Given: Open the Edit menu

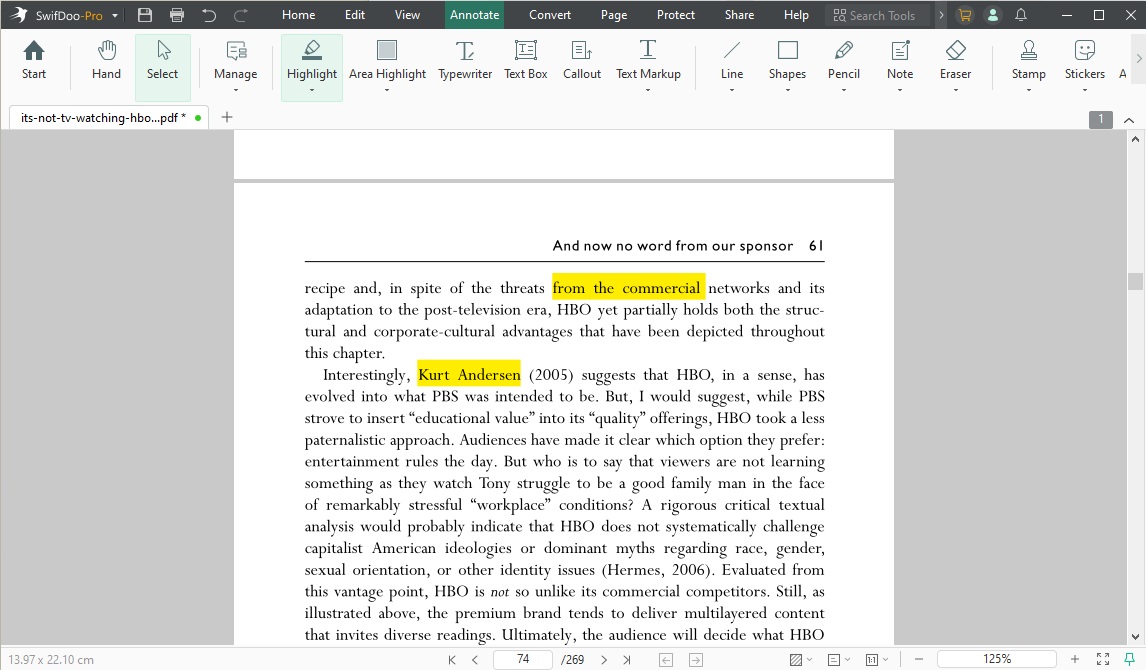Looking at the screenshot, I should click(354, 15).
